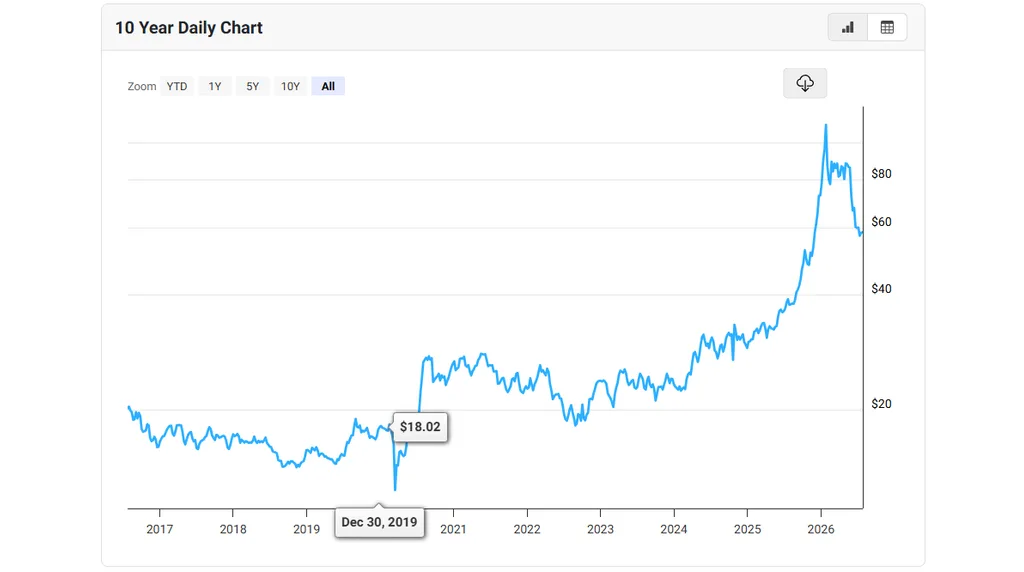Click the 2022 x-axis label
1024x572 pixels.
click(527, 529)
